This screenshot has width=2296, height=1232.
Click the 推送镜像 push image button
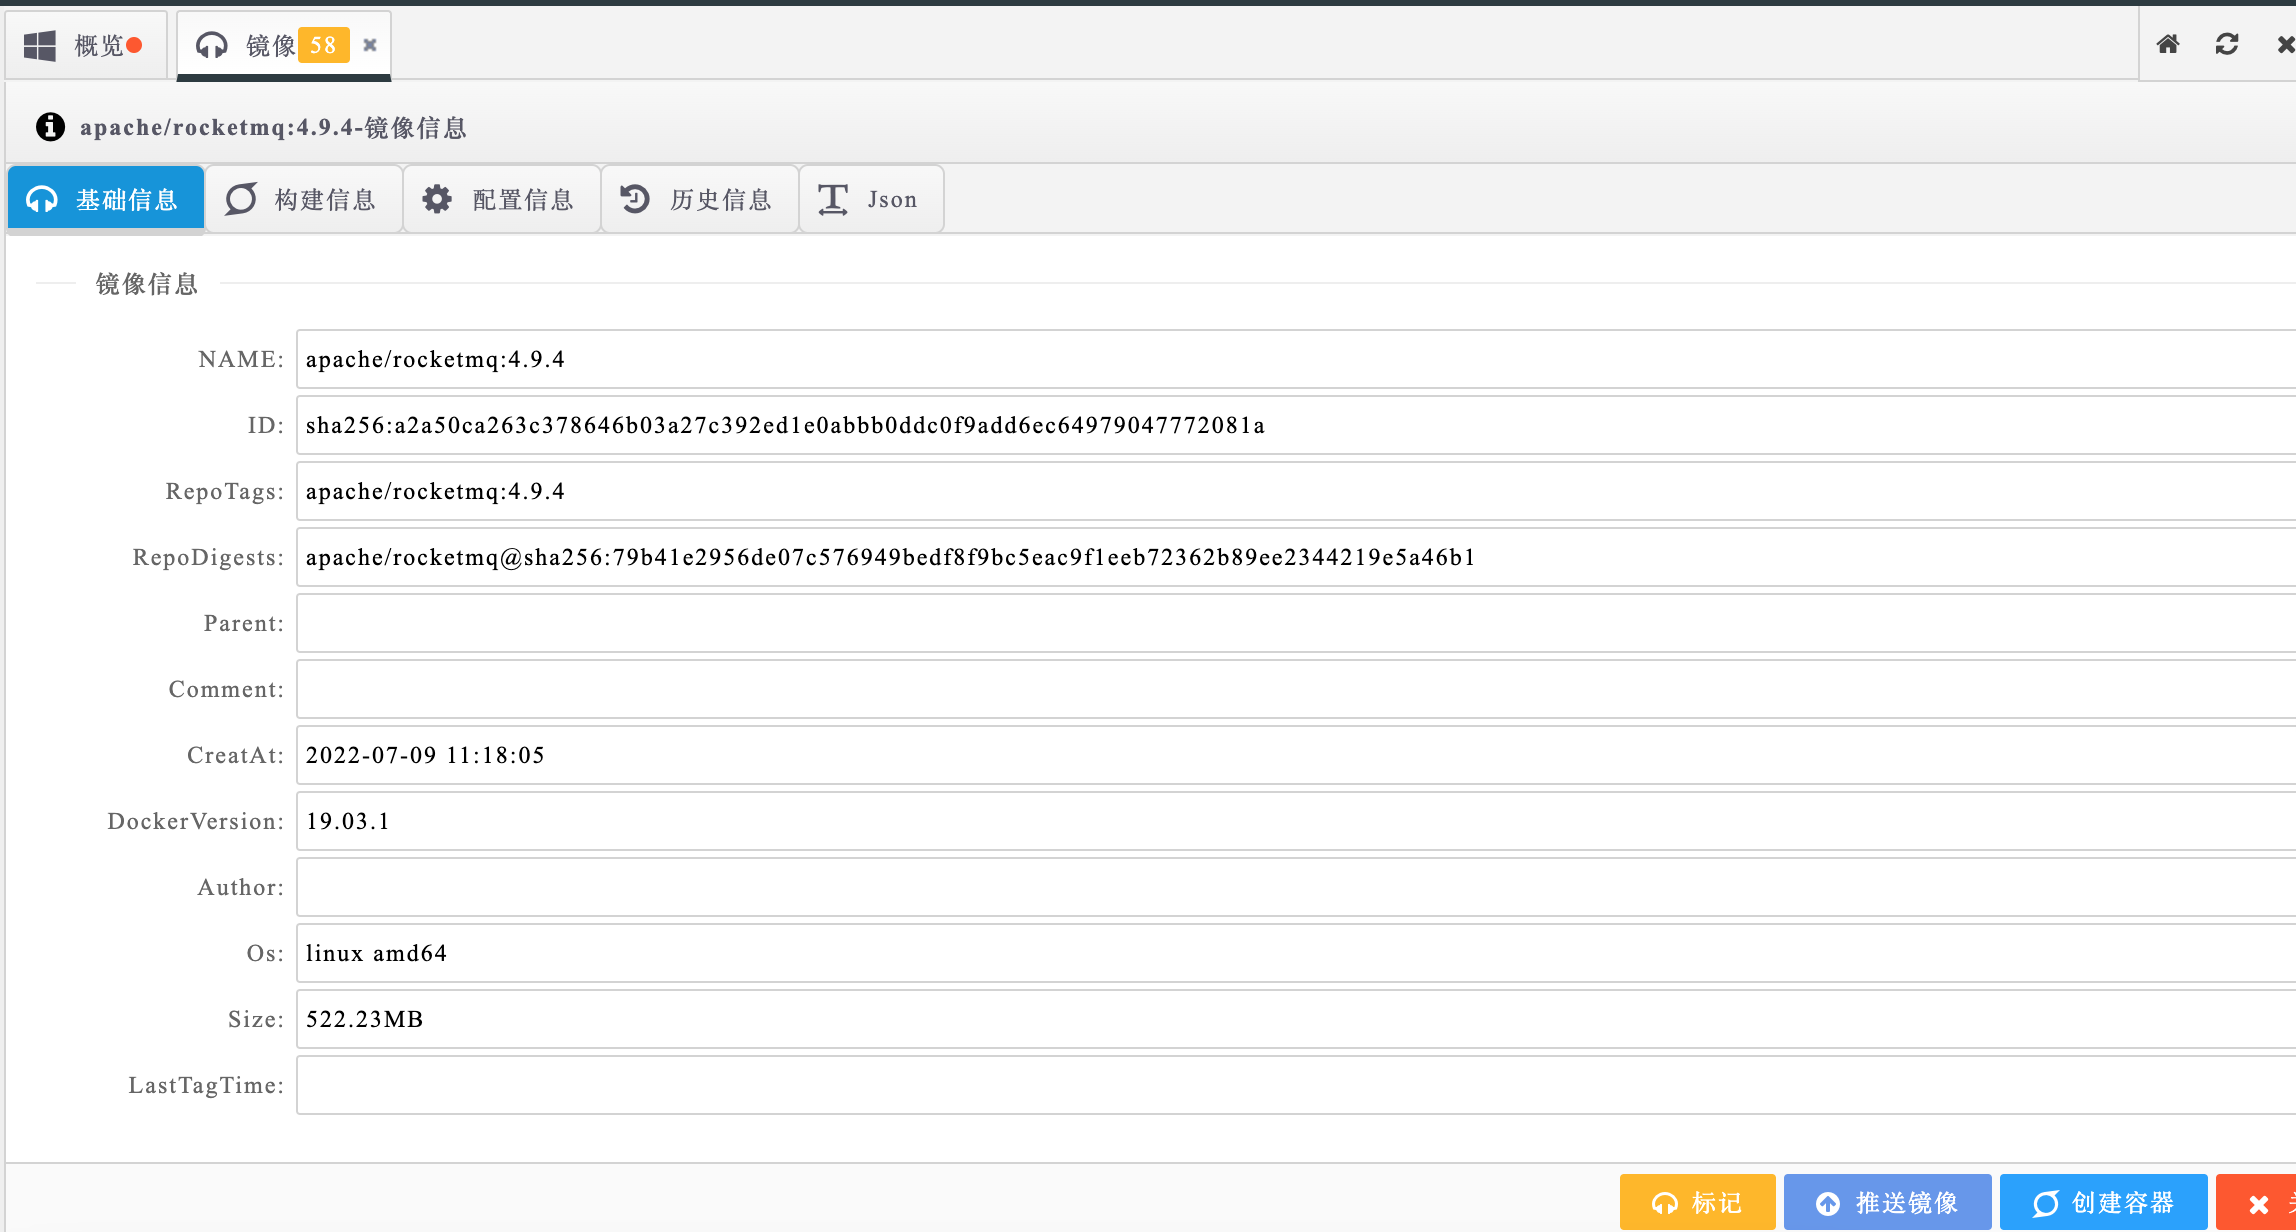click(x=1887, y=1202)
